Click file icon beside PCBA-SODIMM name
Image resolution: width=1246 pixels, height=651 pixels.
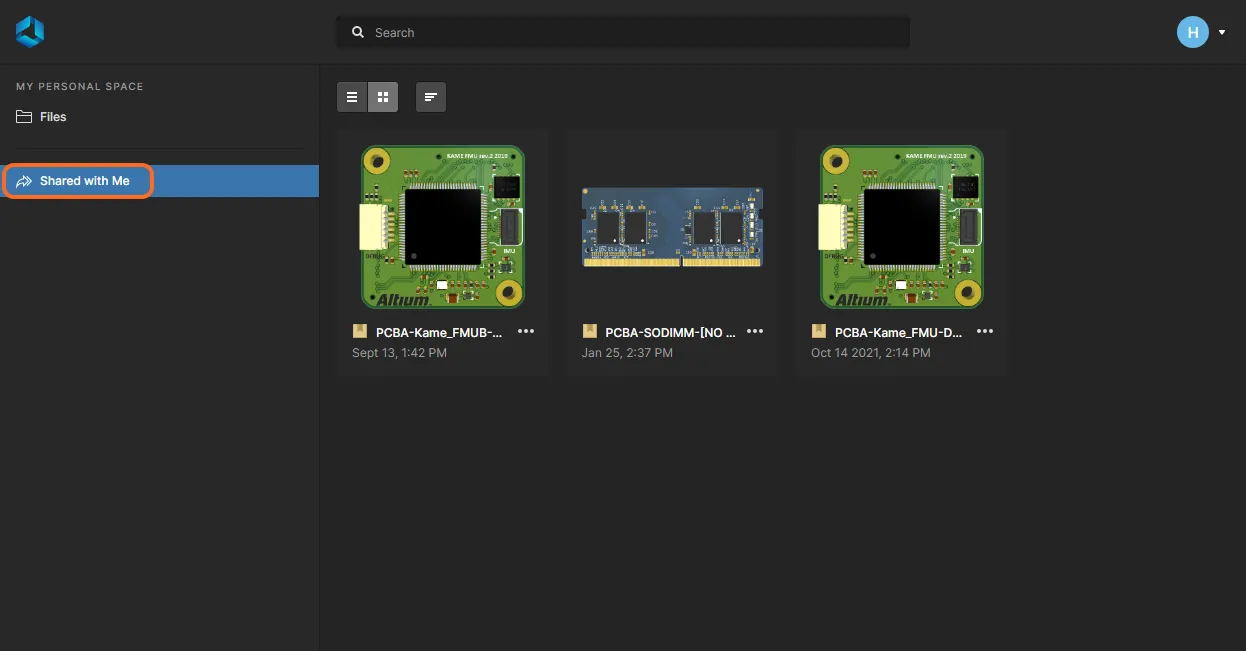[590, 331]
